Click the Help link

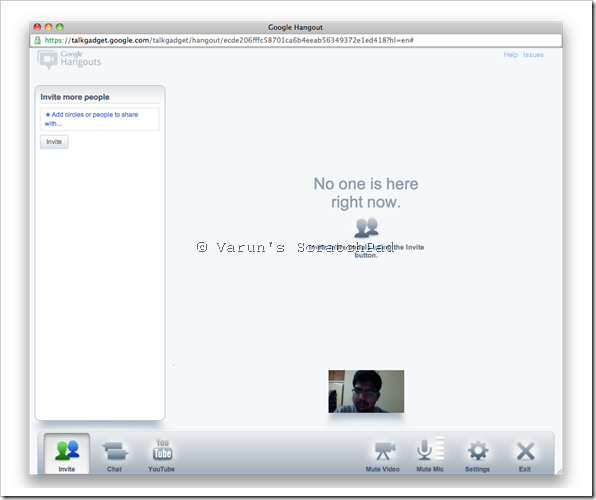511,55
